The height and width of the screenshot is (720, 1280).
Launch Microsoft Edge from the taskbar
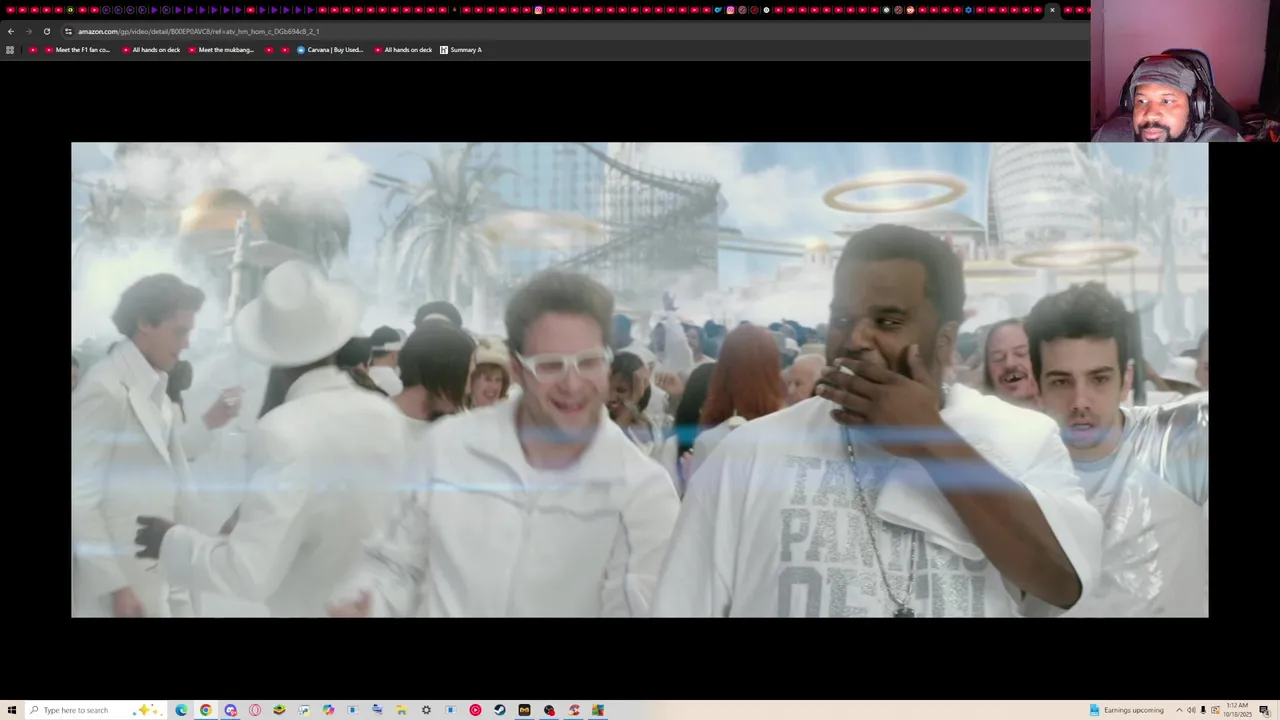click(x=181, y=710)
